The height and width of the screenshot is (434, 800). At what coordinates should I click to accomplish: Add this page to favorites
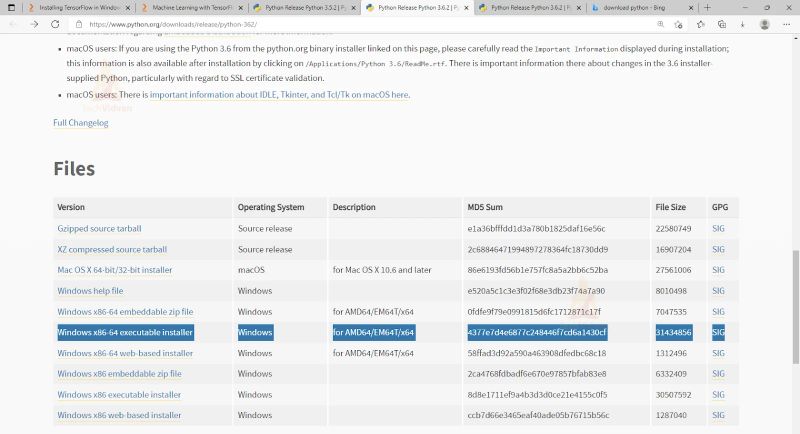click(678, 24)
